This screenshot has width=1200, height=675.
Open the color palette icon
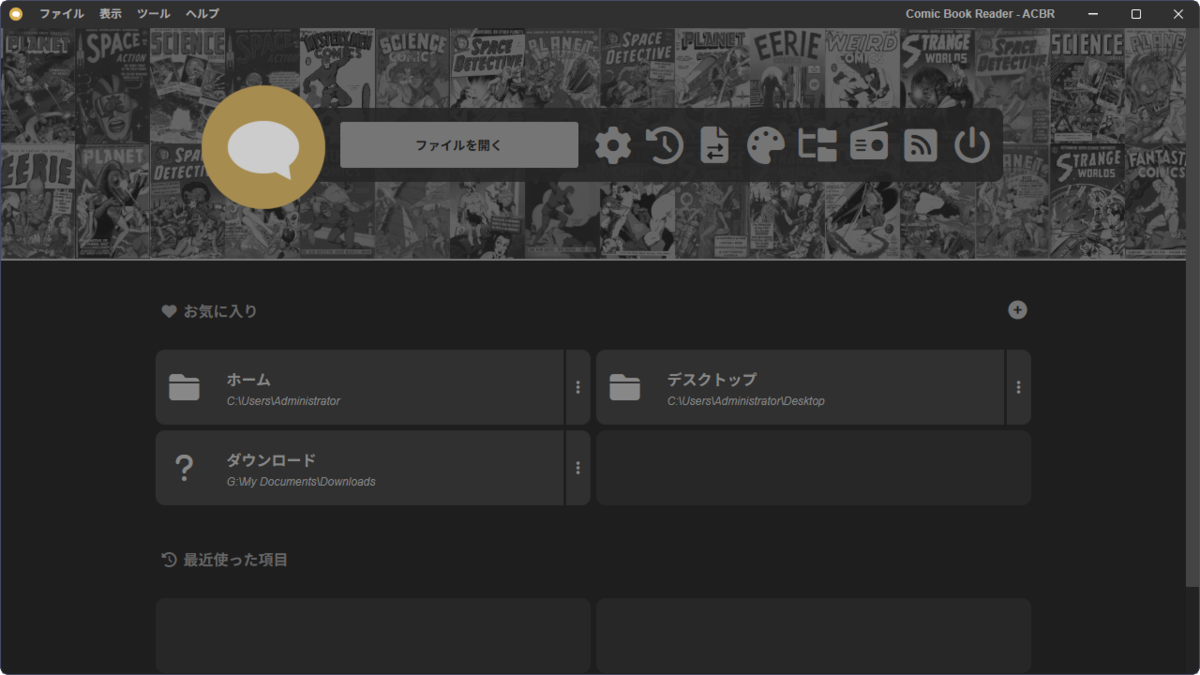pos(766,146)
